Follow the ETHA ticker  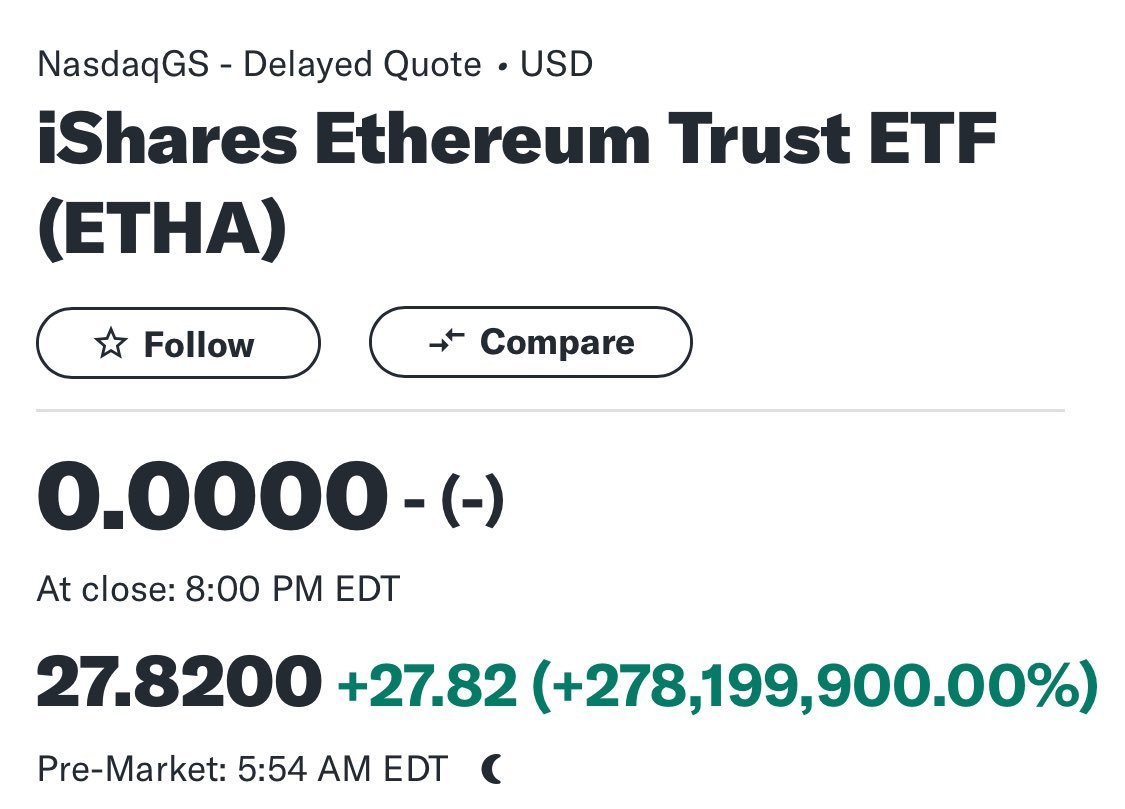tap(178, 343)
